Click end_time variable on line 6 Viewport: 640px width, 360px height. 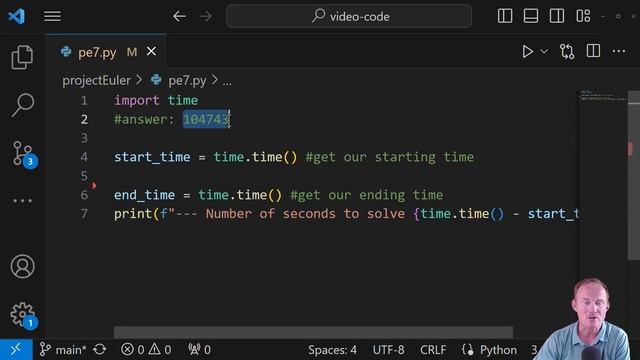tap(144, 195)
